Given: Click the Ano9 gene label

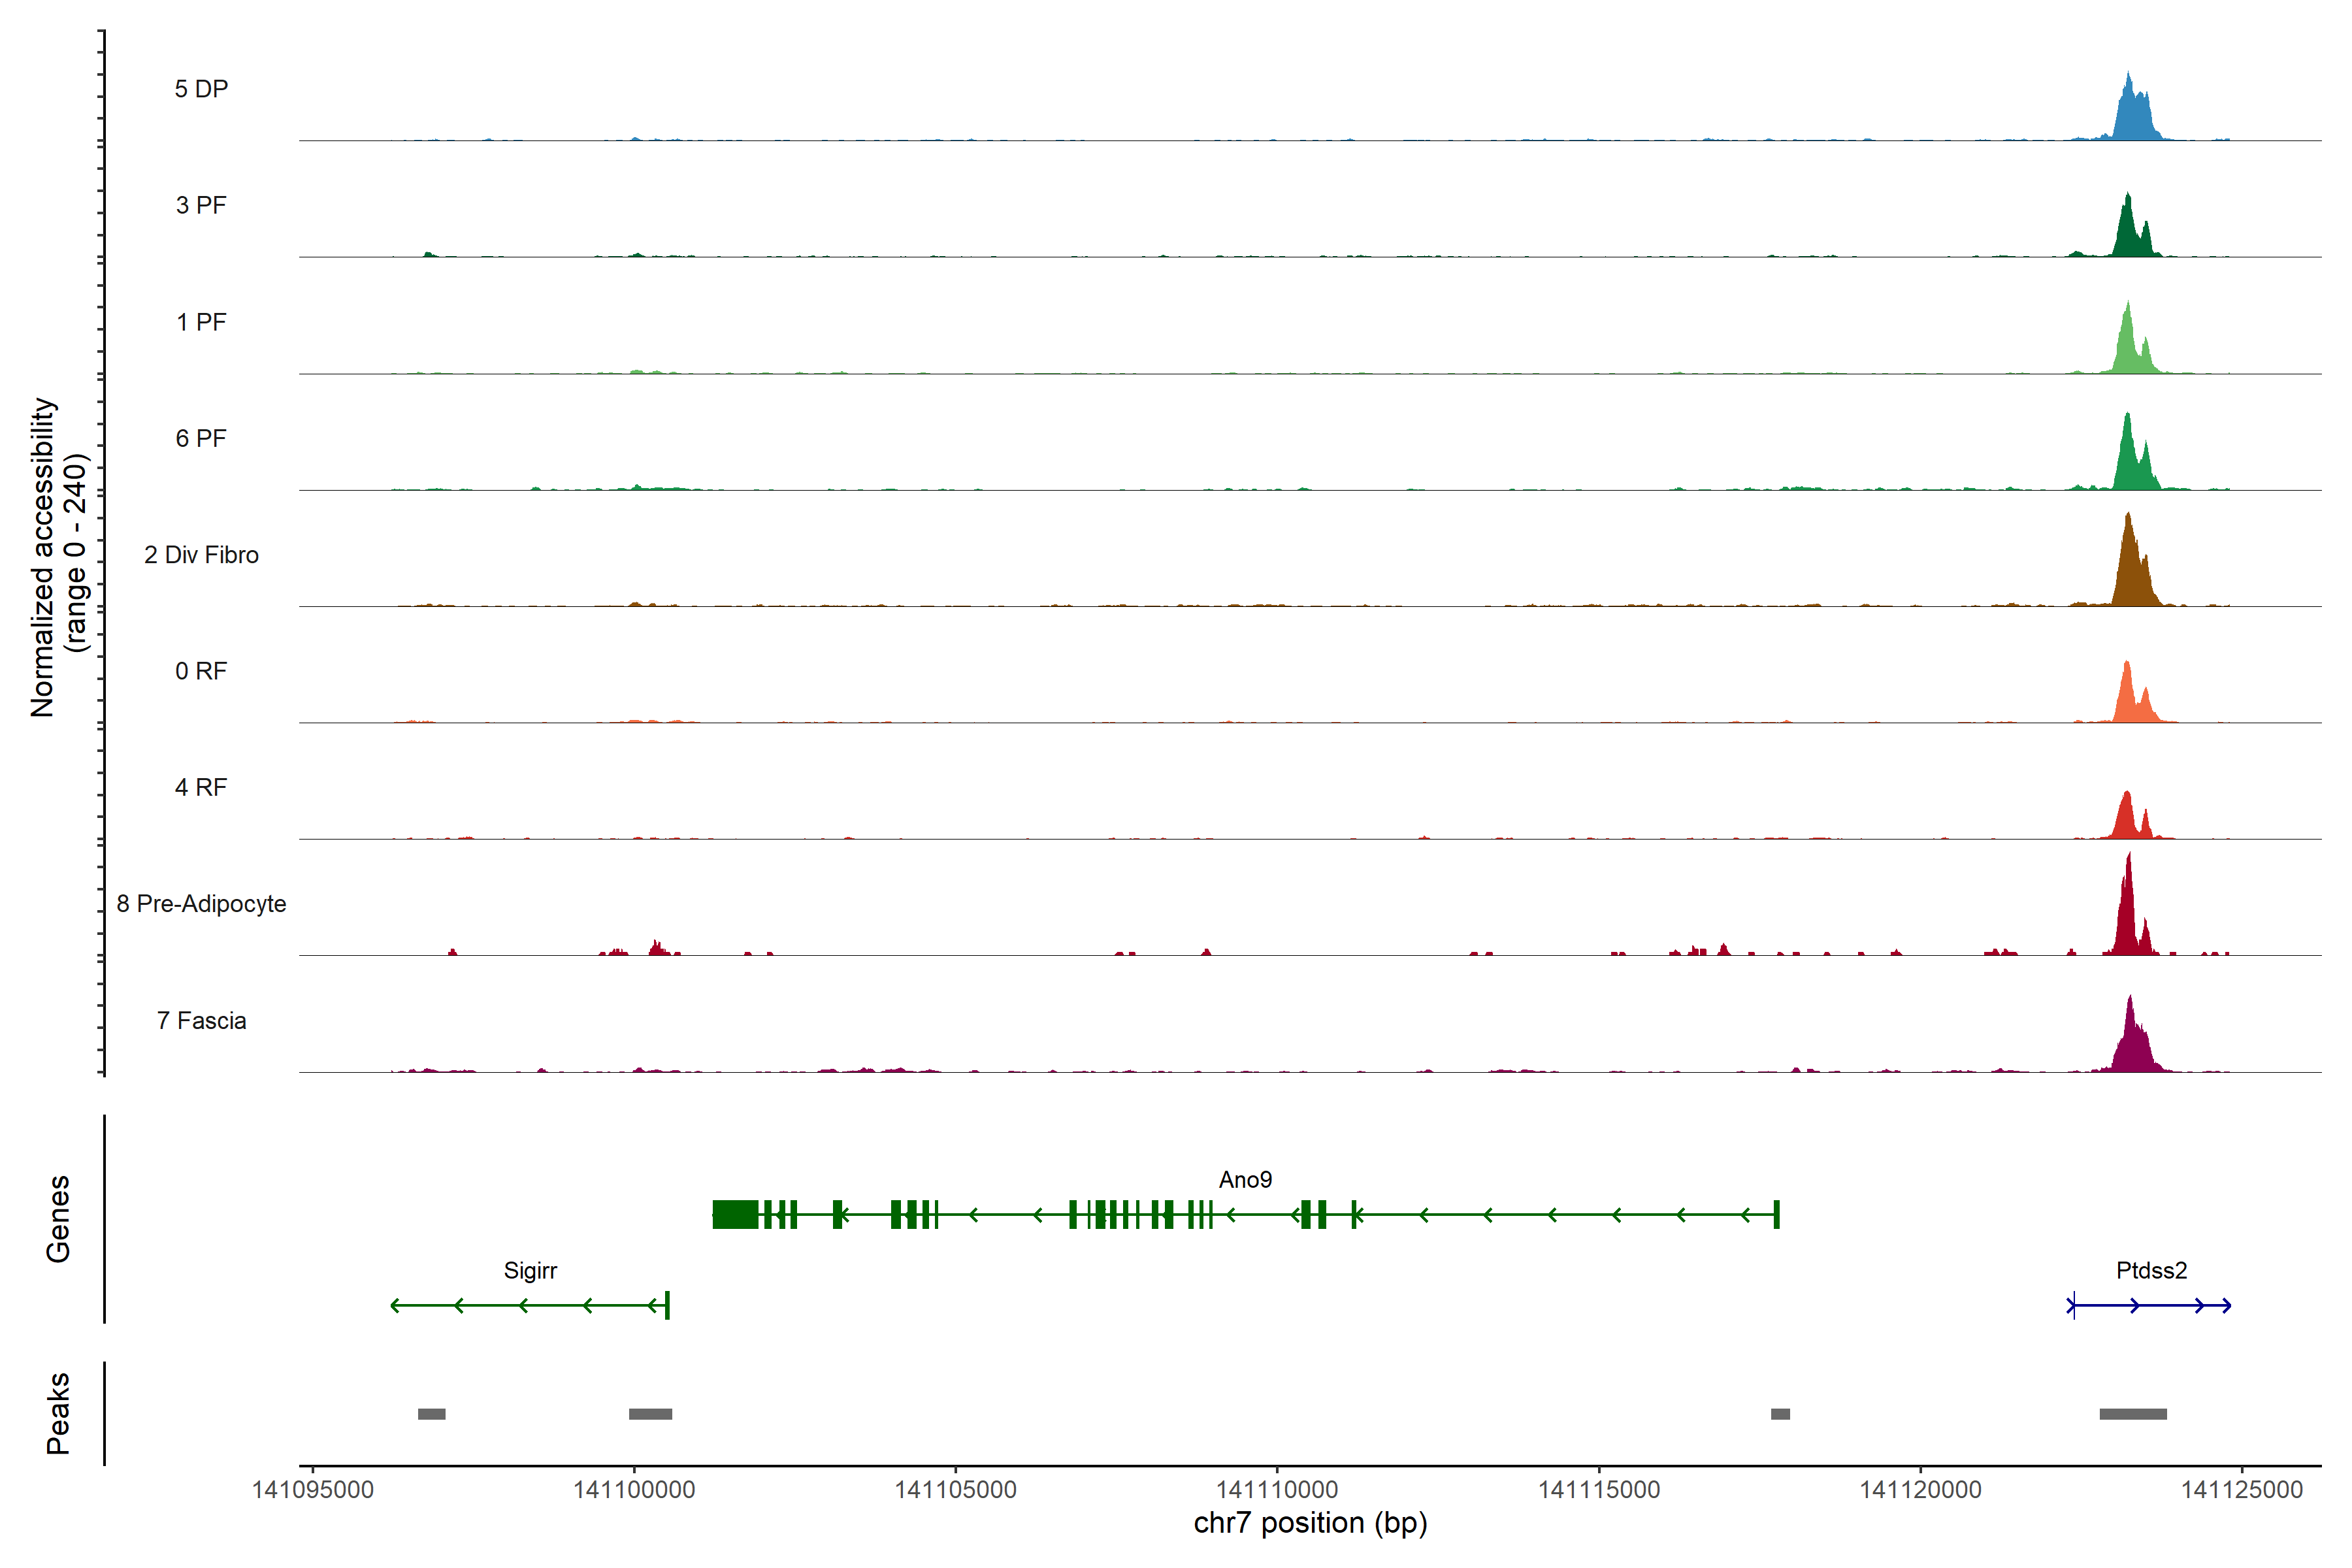Looking at the screenshot, I should click(1245, 1180).
